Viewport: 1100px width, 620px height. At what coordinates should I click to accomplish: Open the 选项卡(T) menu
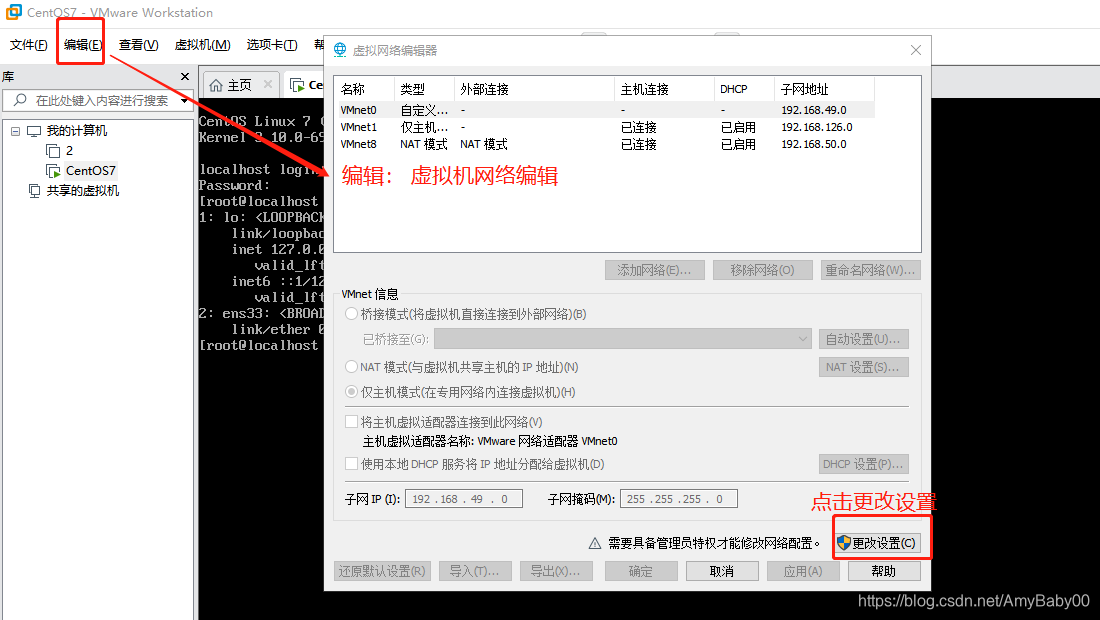coord(271,45)
